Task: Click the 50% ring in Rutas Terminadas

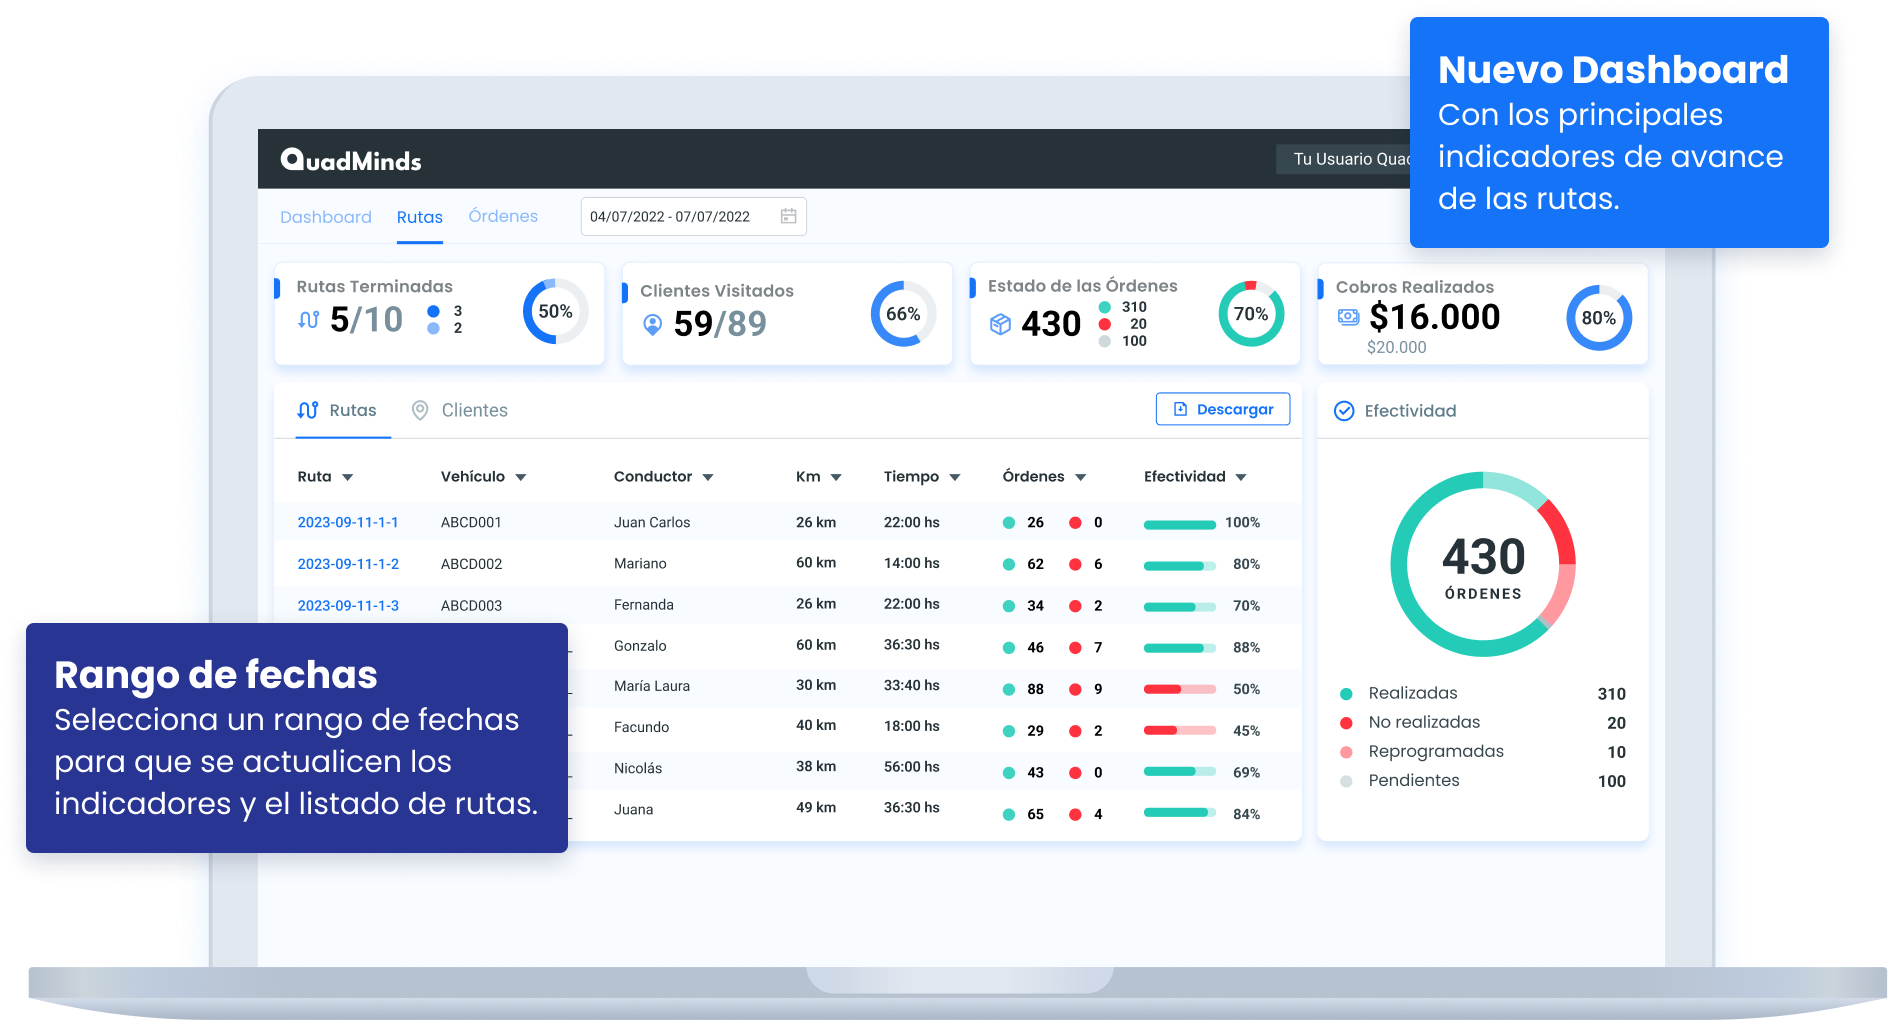Action: [x=555, y=312]
